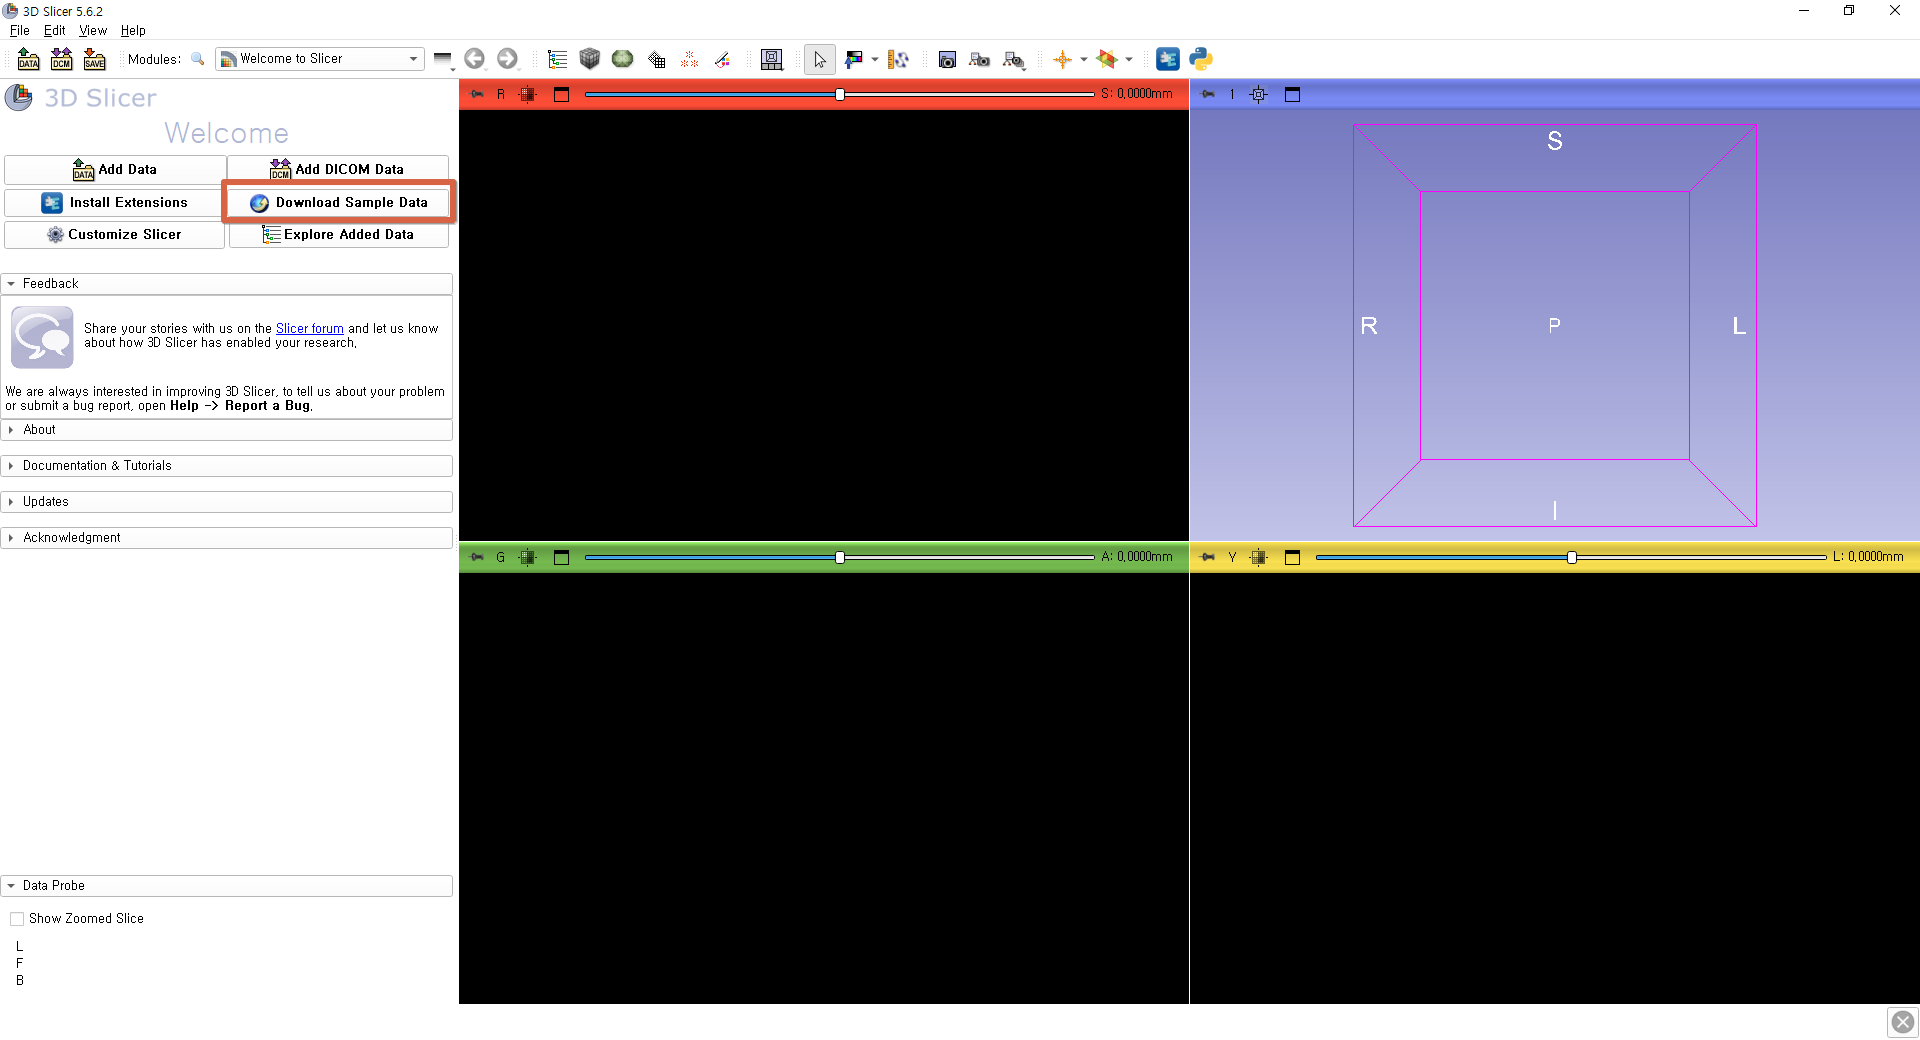Open the Transforms module icon
The width and height of the screenshot is (1920, 1040).
(x=656, y=59)
